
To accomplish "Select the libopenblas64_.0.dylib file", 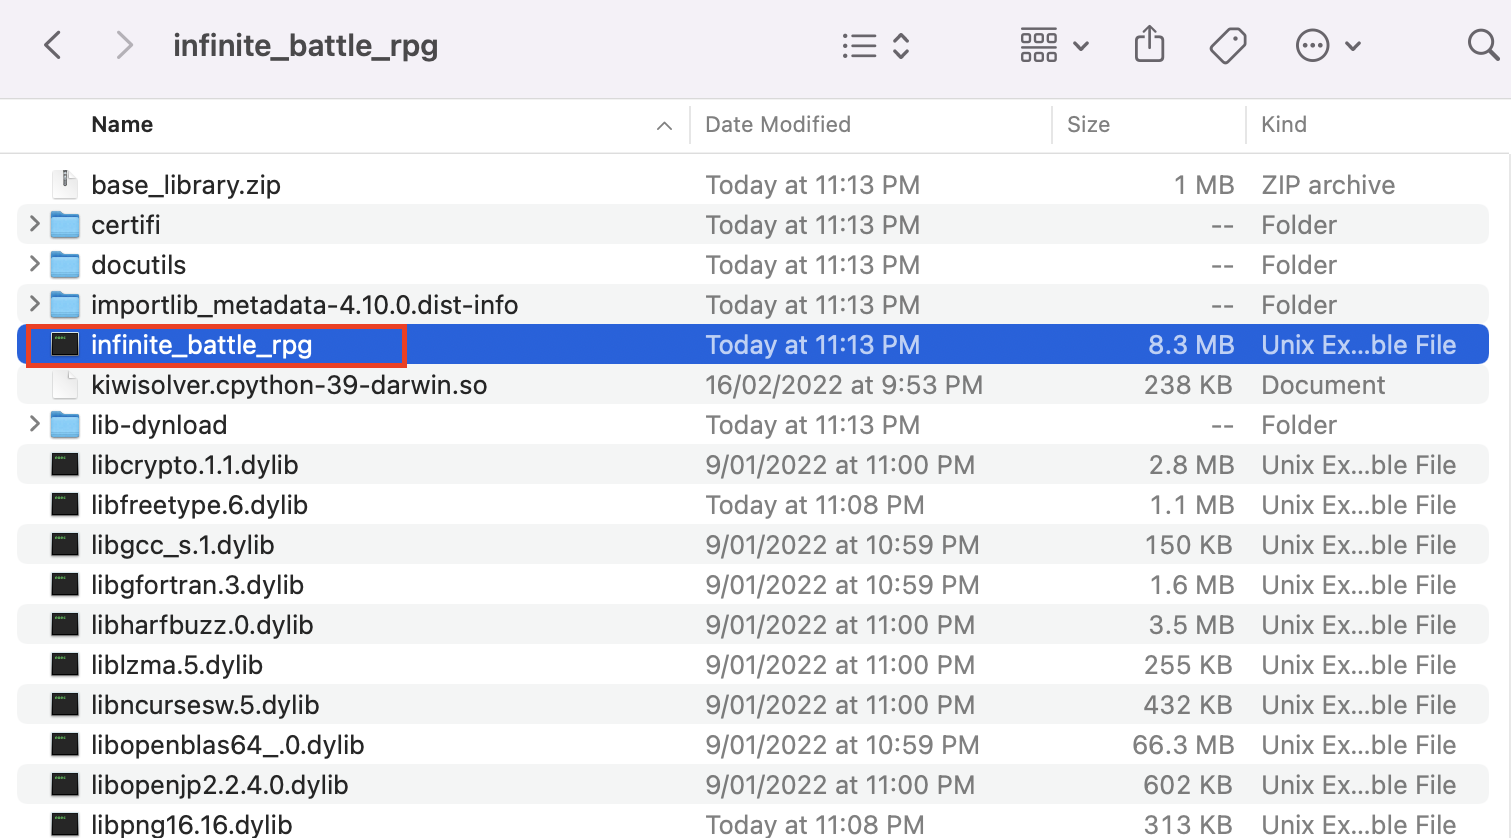I will click(x=227, y=745).
